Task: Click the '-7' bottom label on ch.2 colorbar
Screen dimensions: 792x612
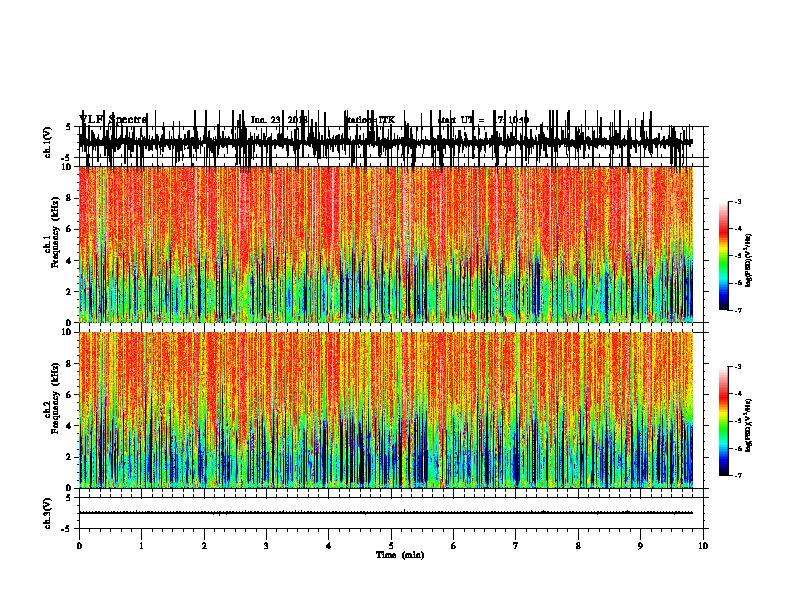Action: pyautogui.click(x=737, y=476)
